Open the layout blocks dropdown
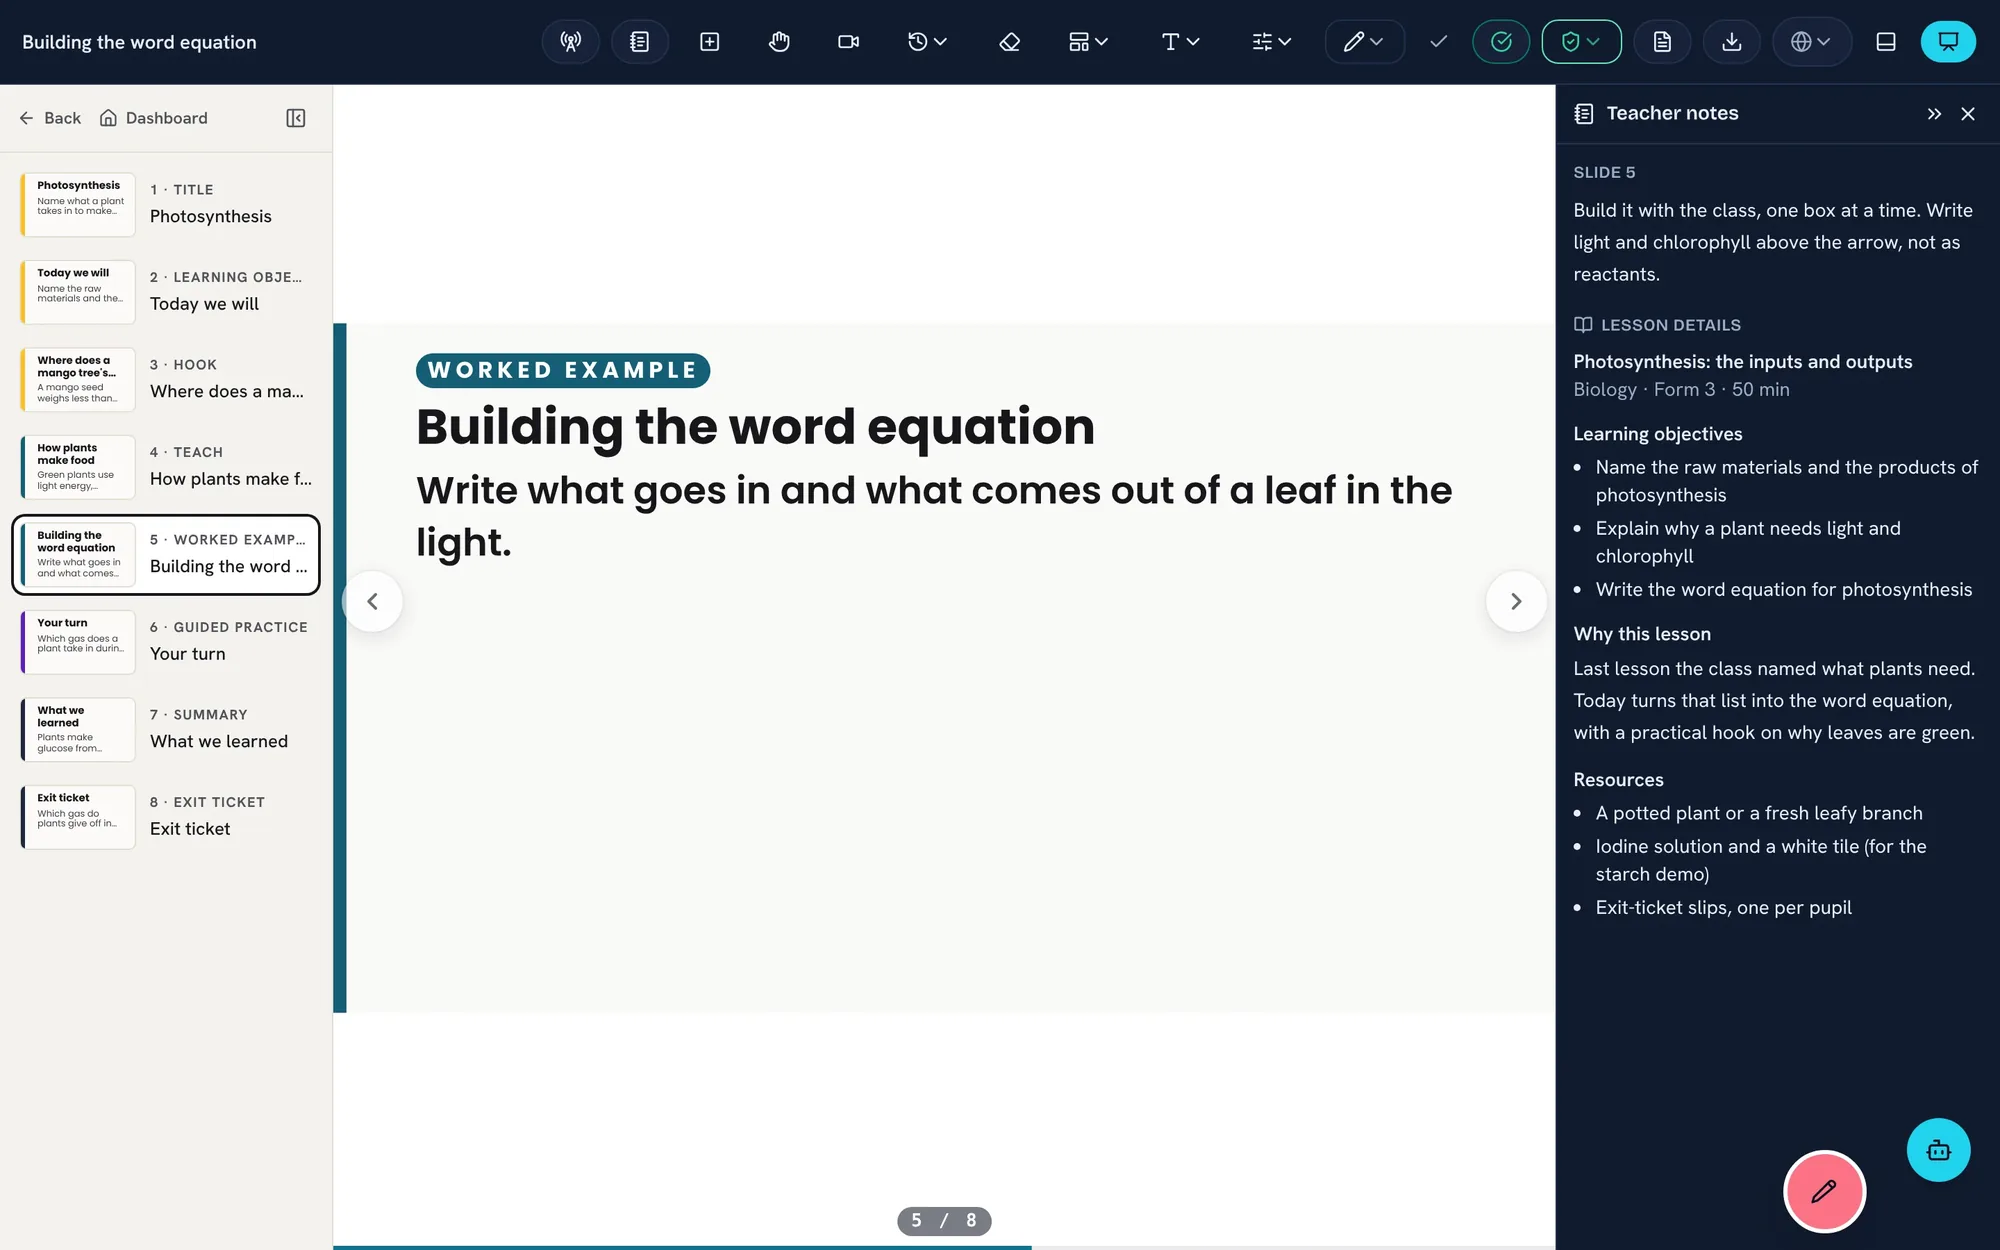 1088,42
